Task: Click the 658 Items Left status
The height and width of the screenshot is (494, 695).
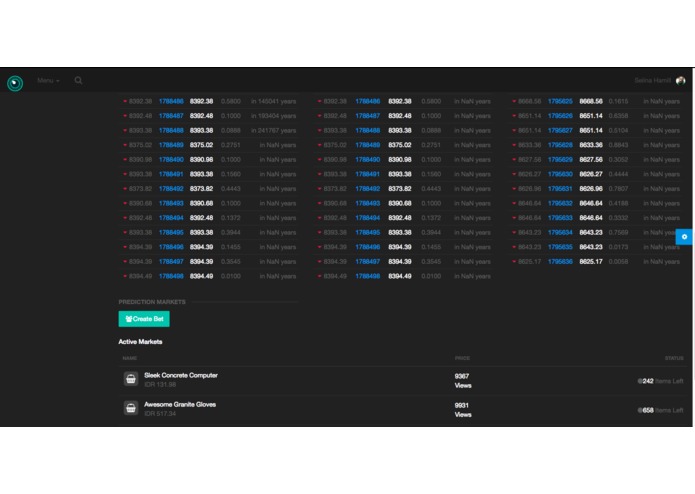Action: click(x=660, y=410)
